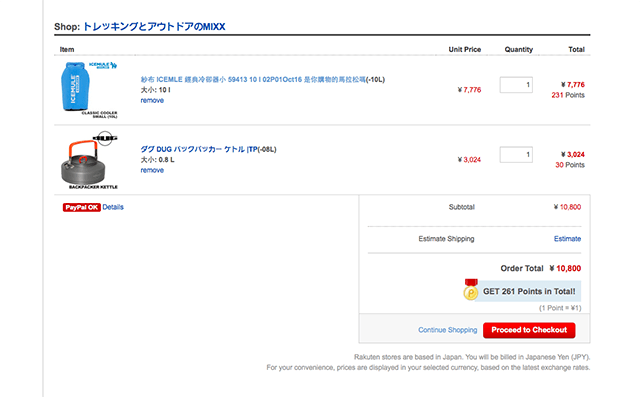Select the 大小: 10 l size text

(x=156, y=90)
